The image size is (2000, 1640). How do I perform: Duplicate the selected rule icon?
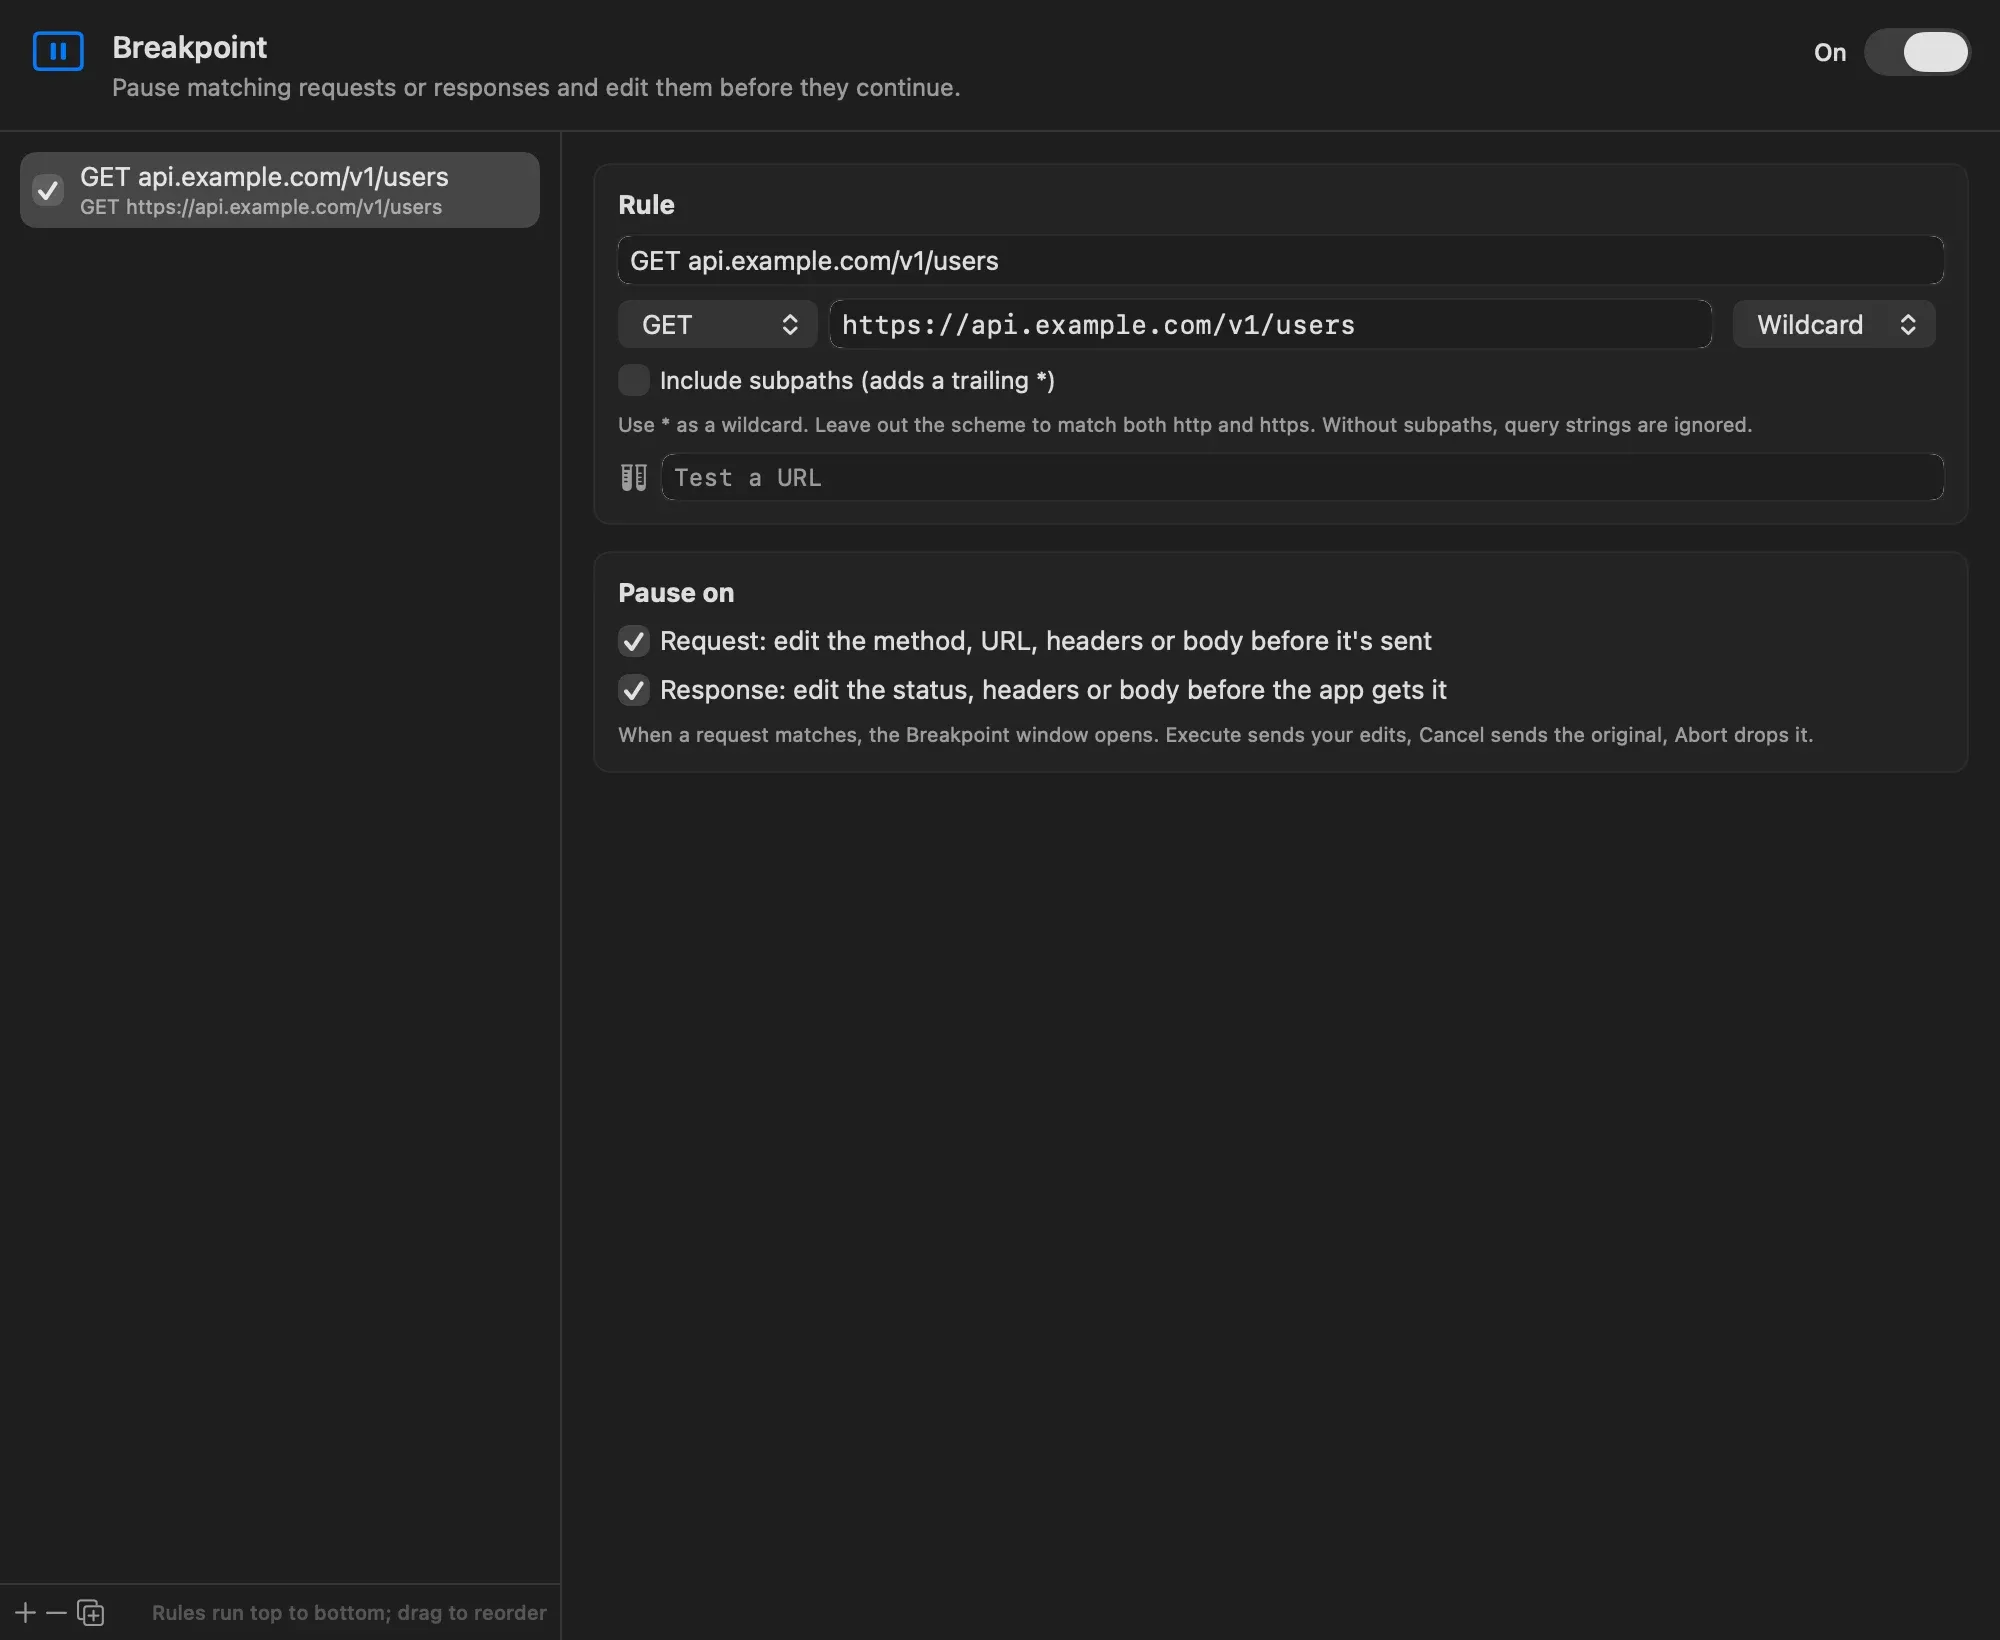(91, 1612)
